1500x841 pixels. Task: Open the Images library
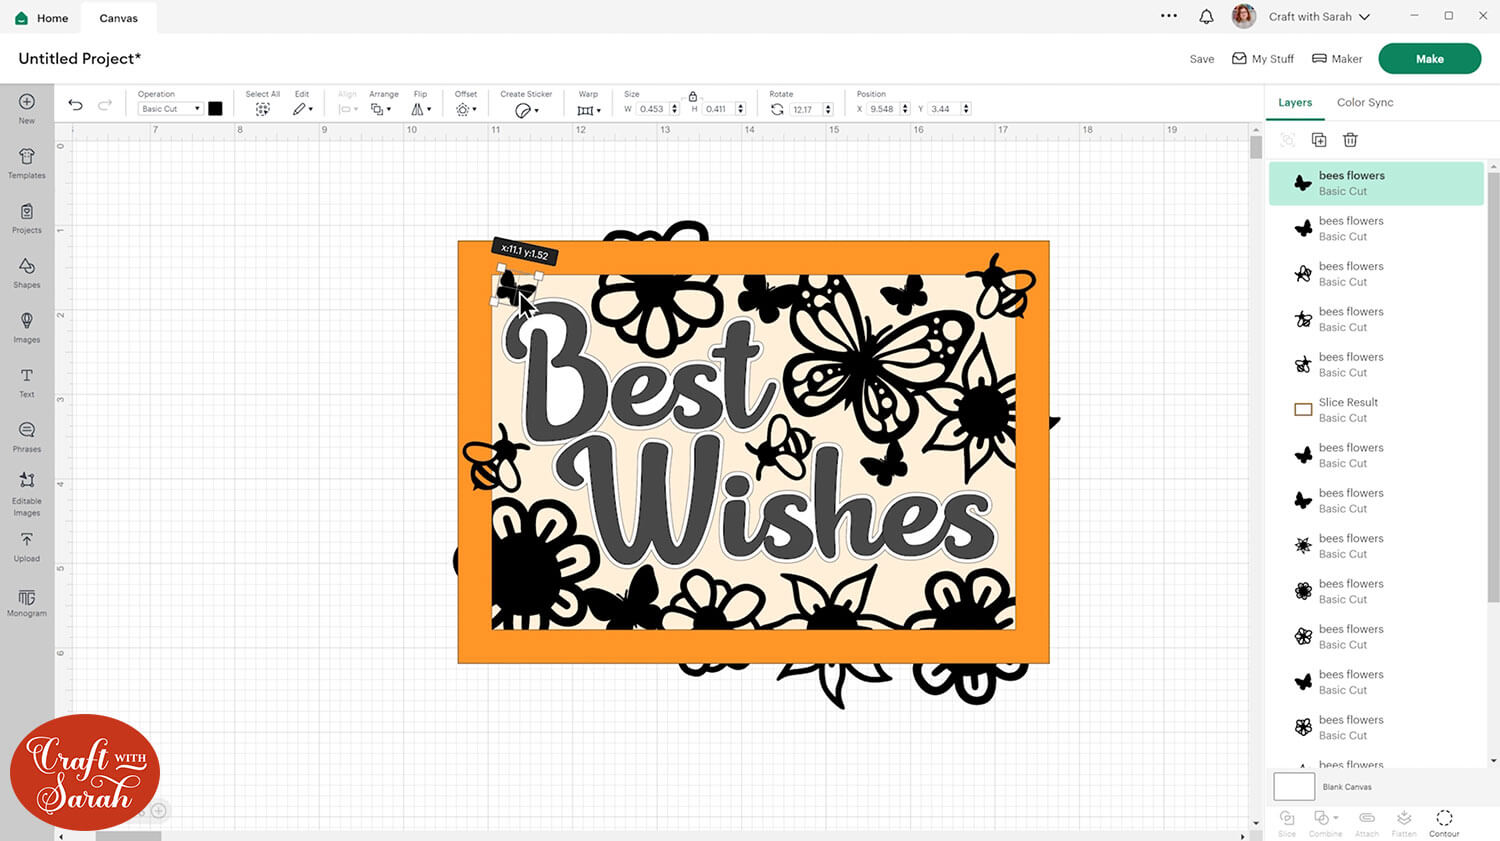pyautogui.click(x=27, y=327)
